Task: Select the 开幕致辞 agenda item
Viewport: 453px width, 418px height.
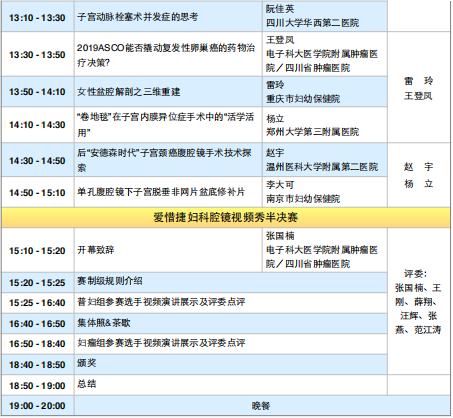Action: (96, 250)
